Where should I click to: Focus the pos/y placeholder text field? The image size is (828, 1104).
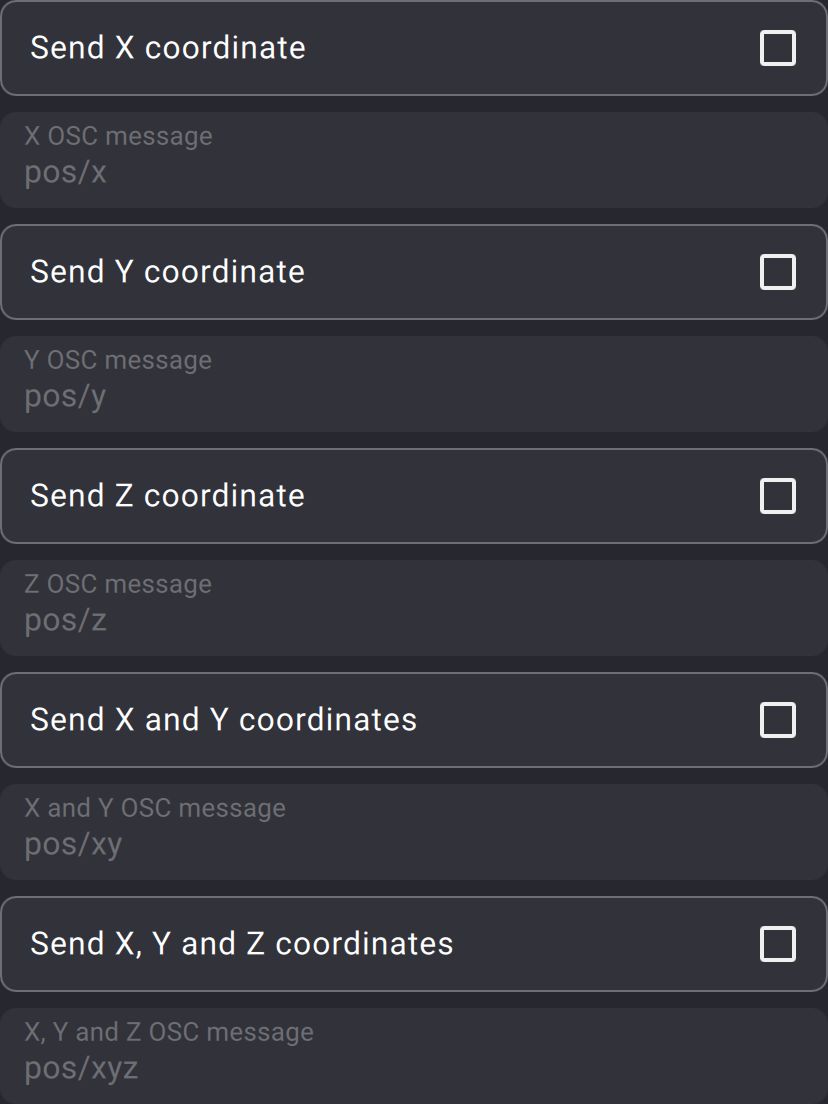[414, 398]
